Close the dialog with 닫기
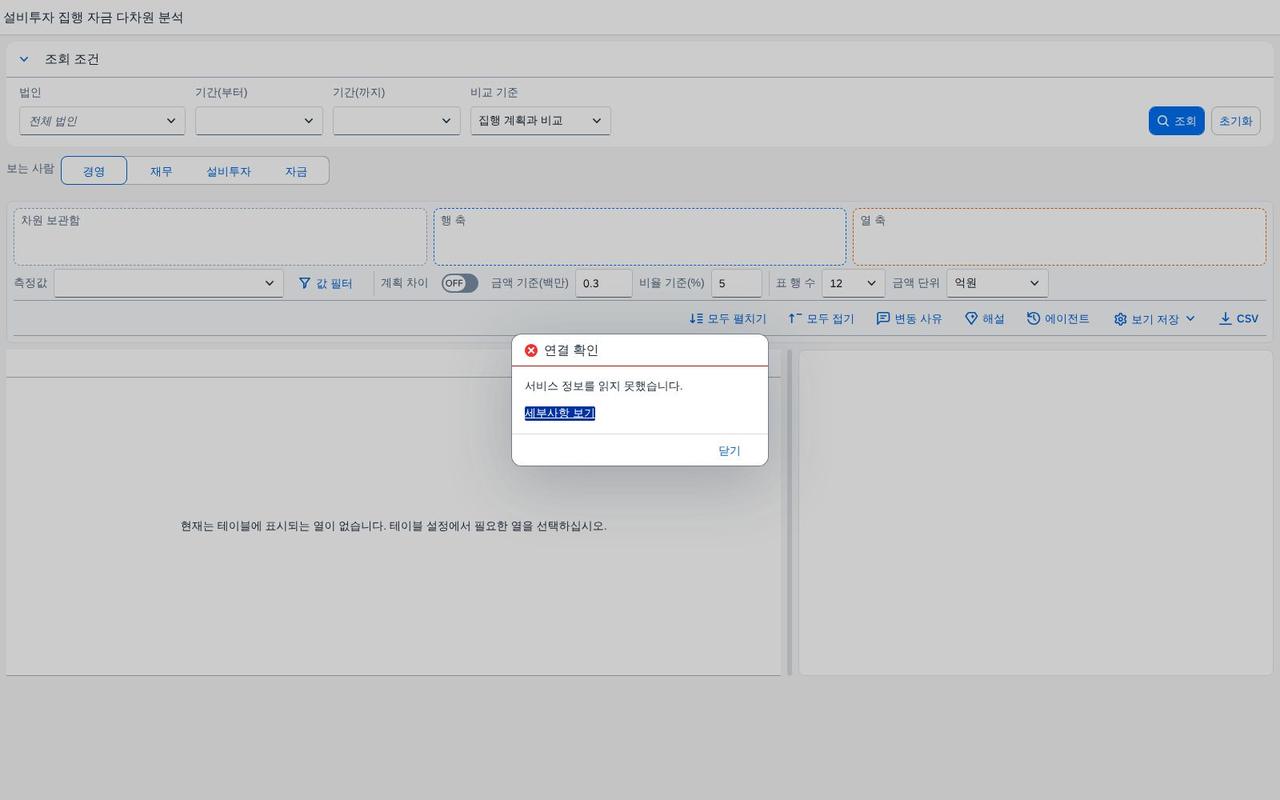Viewport: 1280px width, 800px height. pos(729,451)
